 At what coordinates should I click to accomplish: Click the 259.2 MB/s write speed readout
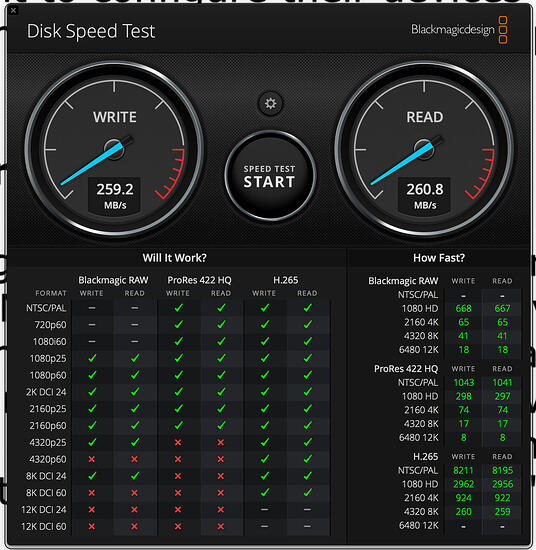[115, 195]
